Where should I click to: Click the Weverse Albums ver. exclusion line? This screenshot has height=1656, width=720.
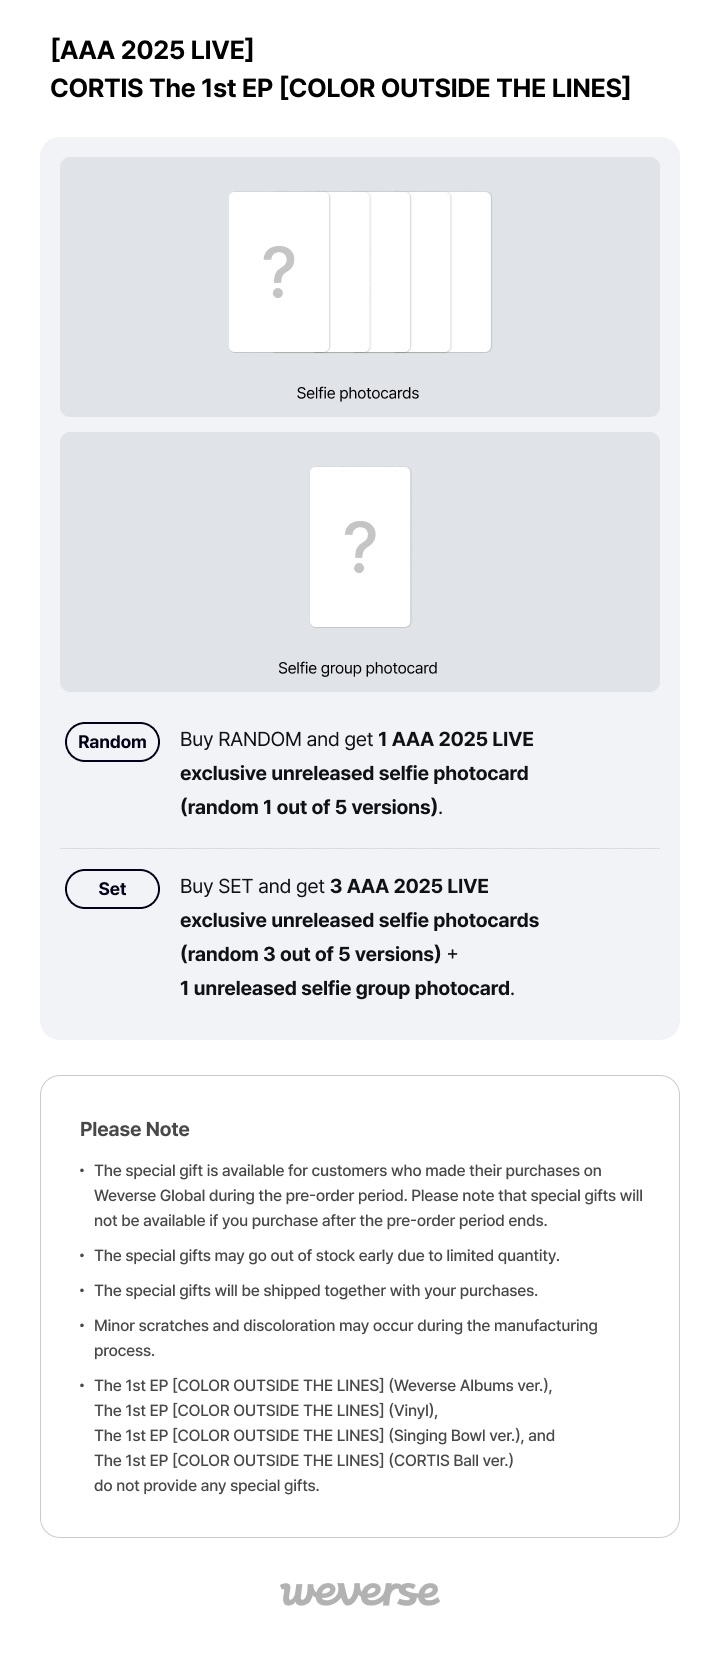322,1386
